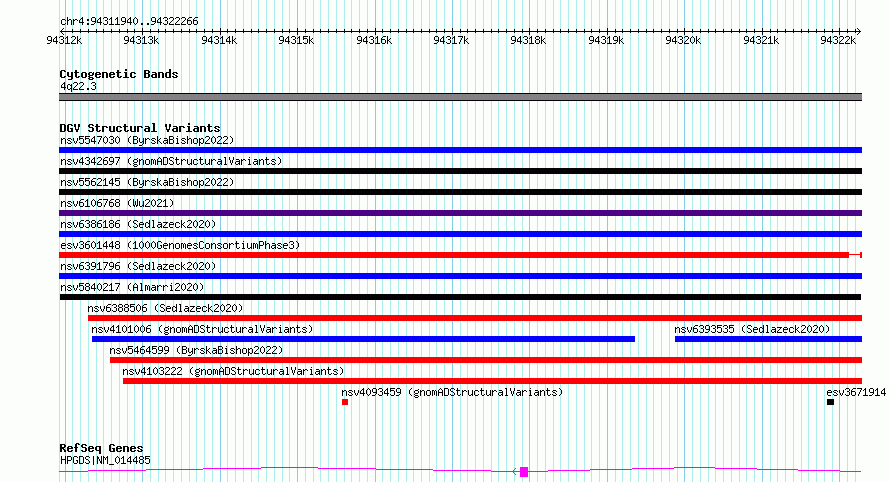Open nsv5464599 (ByrskaBishop2022) label
Image resolution: width=890 pixels, height=482 pixels.
[x=196, y=350]
